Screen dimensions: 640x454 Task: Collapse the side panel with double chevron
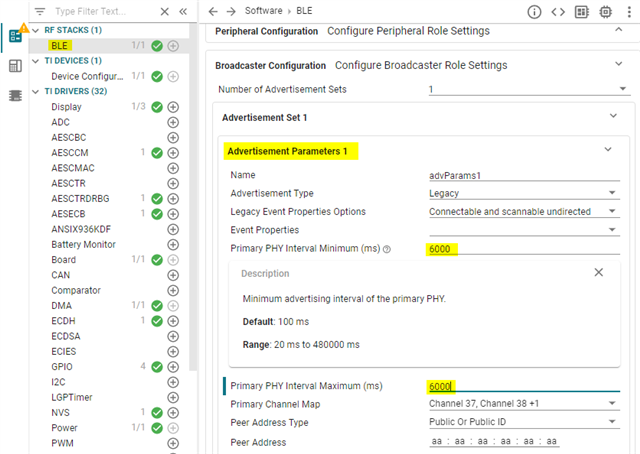pyautogui.click(x=182, y=12)
